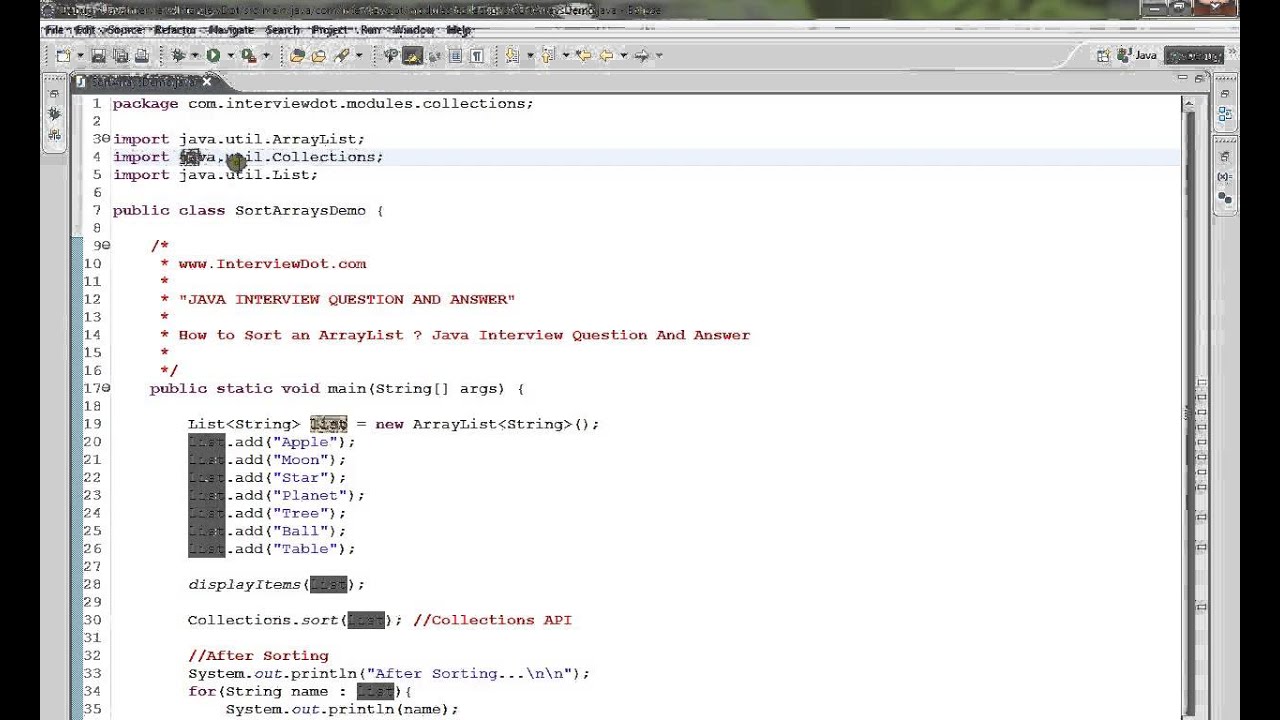The image size is (1280, 720).
Task: Open the Run configurations dropdown arrow
Action: [x=230, y=56]
